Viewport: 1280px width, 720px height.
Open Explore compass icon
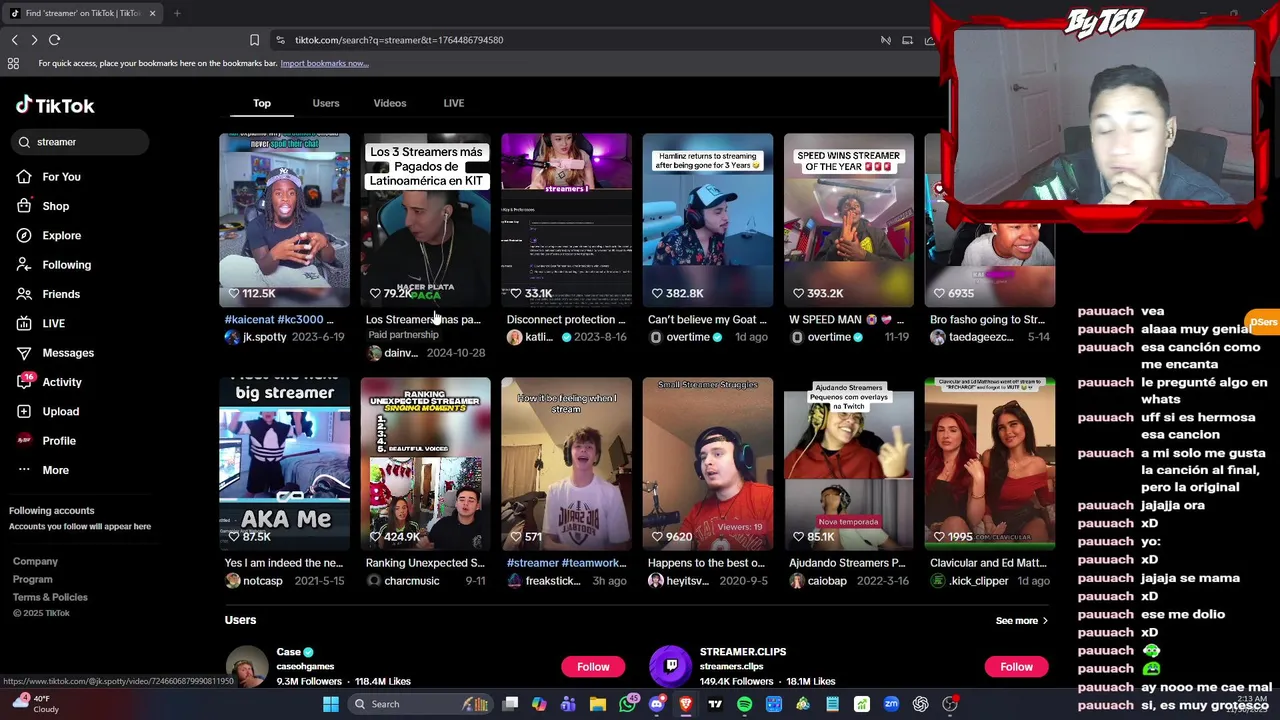pyautogui.click(x=24, y=235)
